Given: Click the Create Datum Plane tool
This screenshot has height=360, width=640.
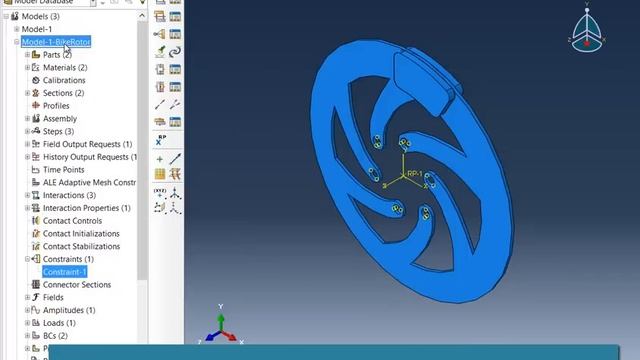Looking at the screenshot, I should (160, 208).
